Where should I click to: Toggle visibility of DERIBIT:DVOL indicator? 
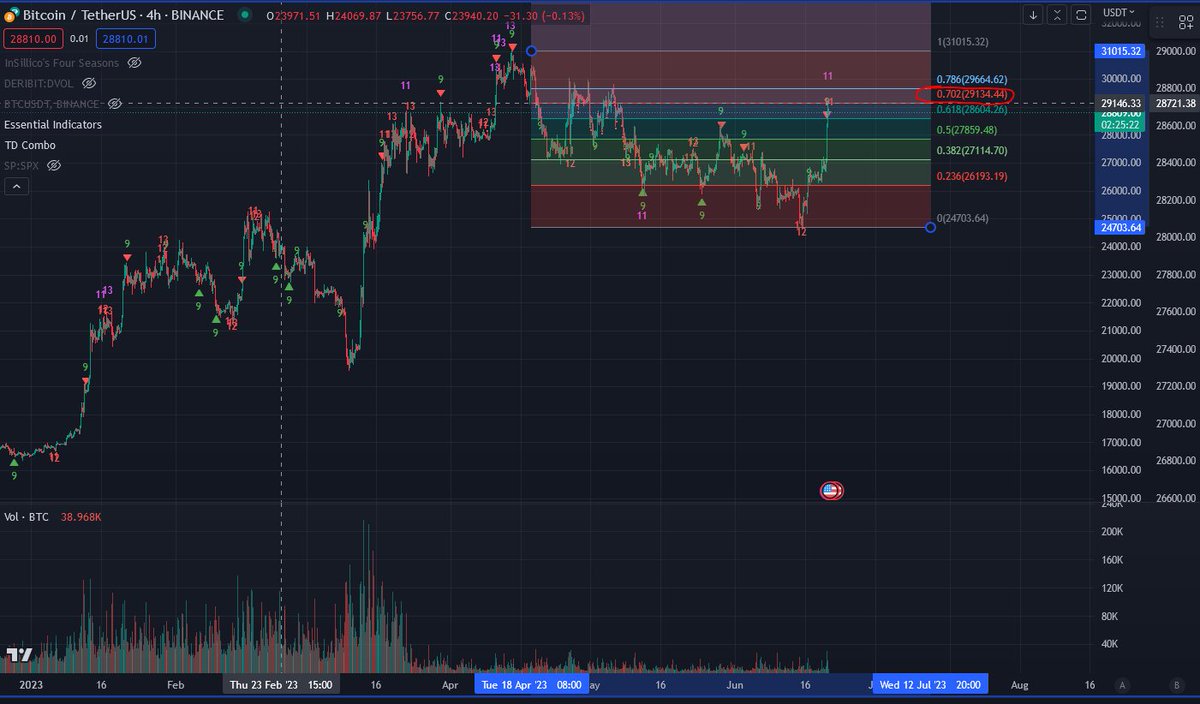pyautogui.click(x=89, y=83)
